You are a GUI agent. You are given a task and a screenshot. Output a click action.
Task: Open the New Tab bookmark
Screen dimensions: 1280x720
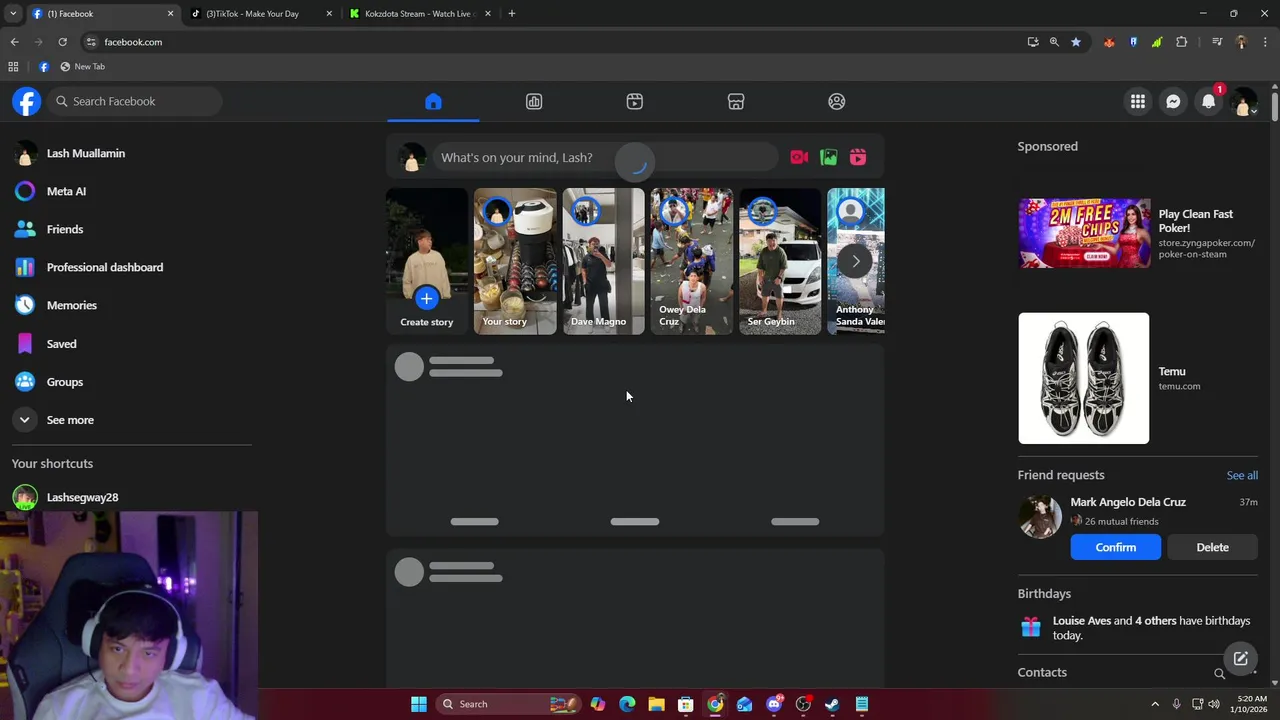coord(82,67)
